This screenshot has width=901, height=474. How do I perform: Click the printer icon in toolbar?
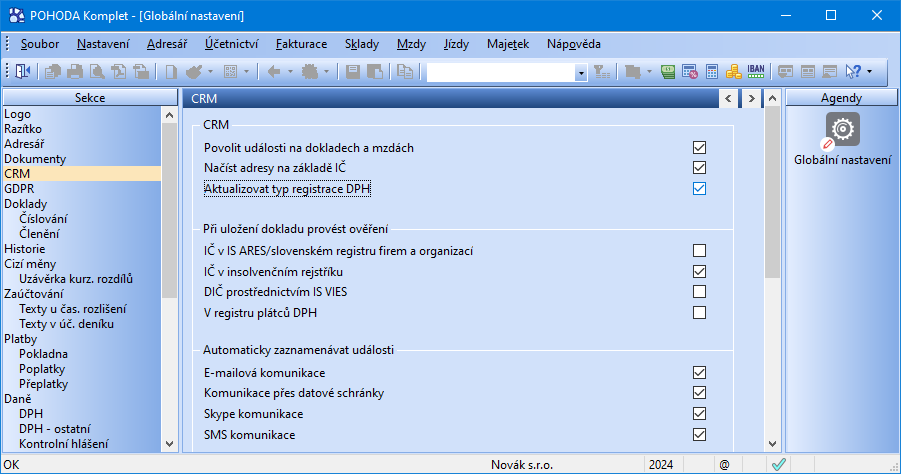pos(75,71)
